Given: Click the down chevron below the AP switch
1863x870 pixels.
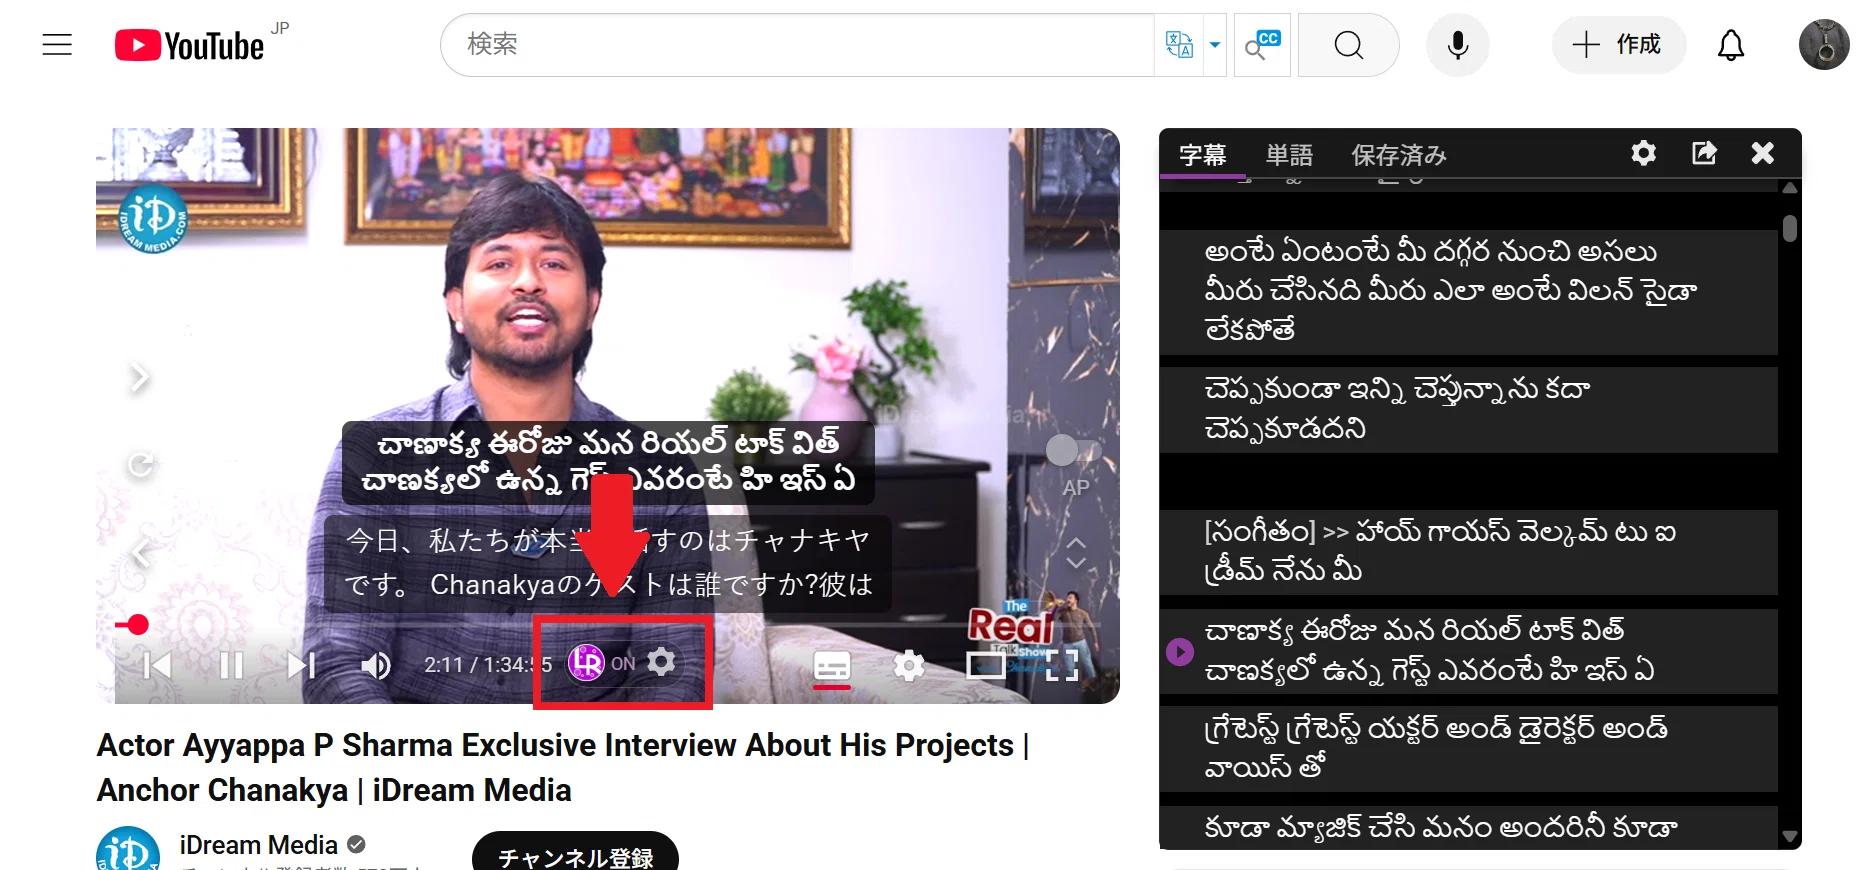Looking at the screenshot, I should [1076, 562].
